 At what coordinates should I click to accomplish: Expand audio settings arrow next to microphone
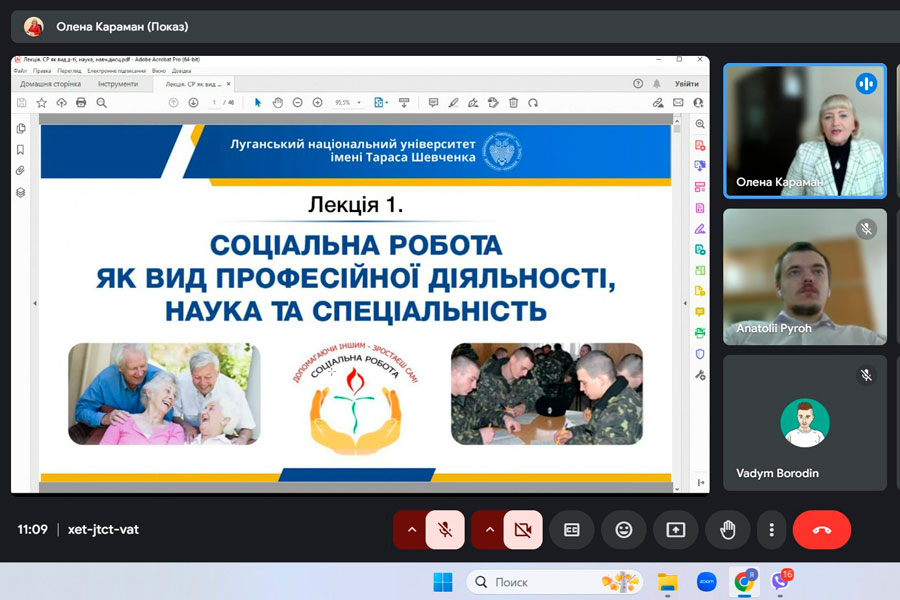click(411, 530)
